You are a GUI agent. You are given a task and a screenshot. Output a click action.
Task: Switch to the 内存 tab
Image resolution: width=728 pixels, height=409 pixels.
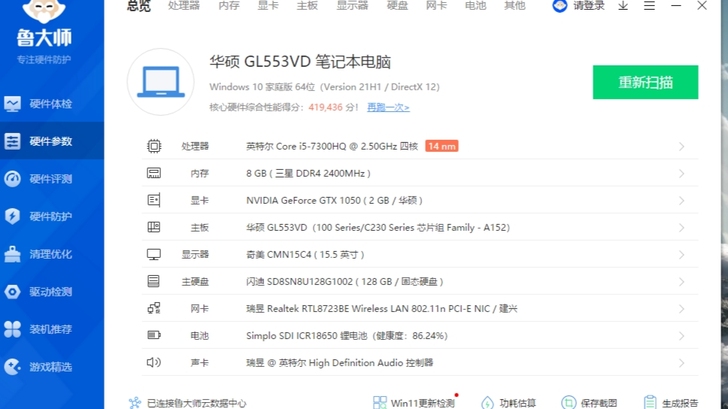[x=229, y=6]
